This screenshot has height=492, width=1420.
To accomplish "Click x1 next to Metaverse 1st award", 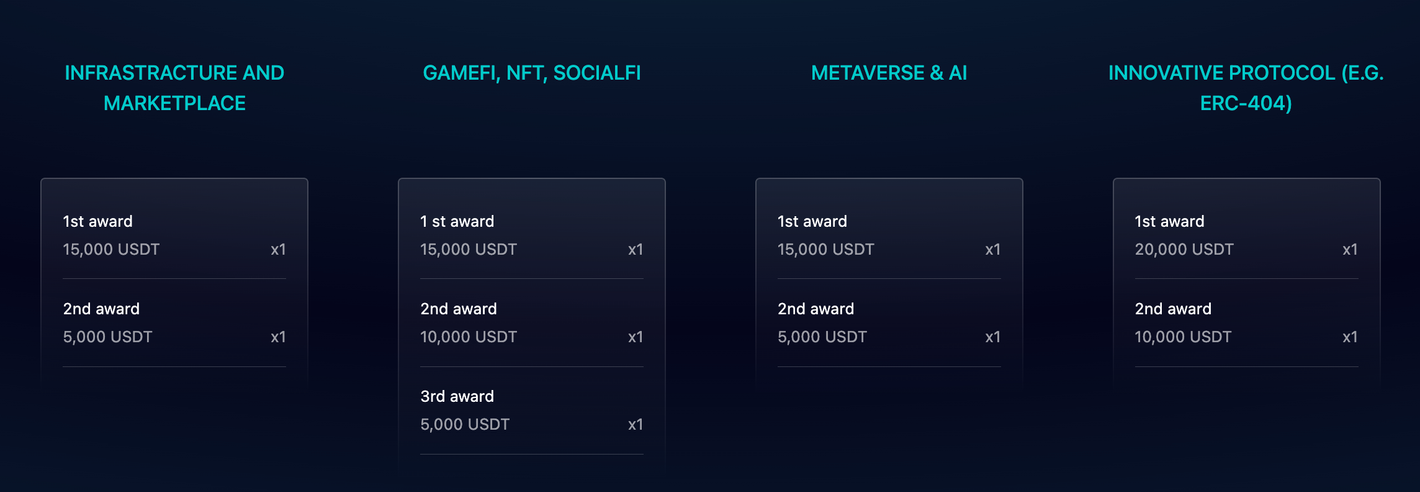I will [x=992, y=249].
